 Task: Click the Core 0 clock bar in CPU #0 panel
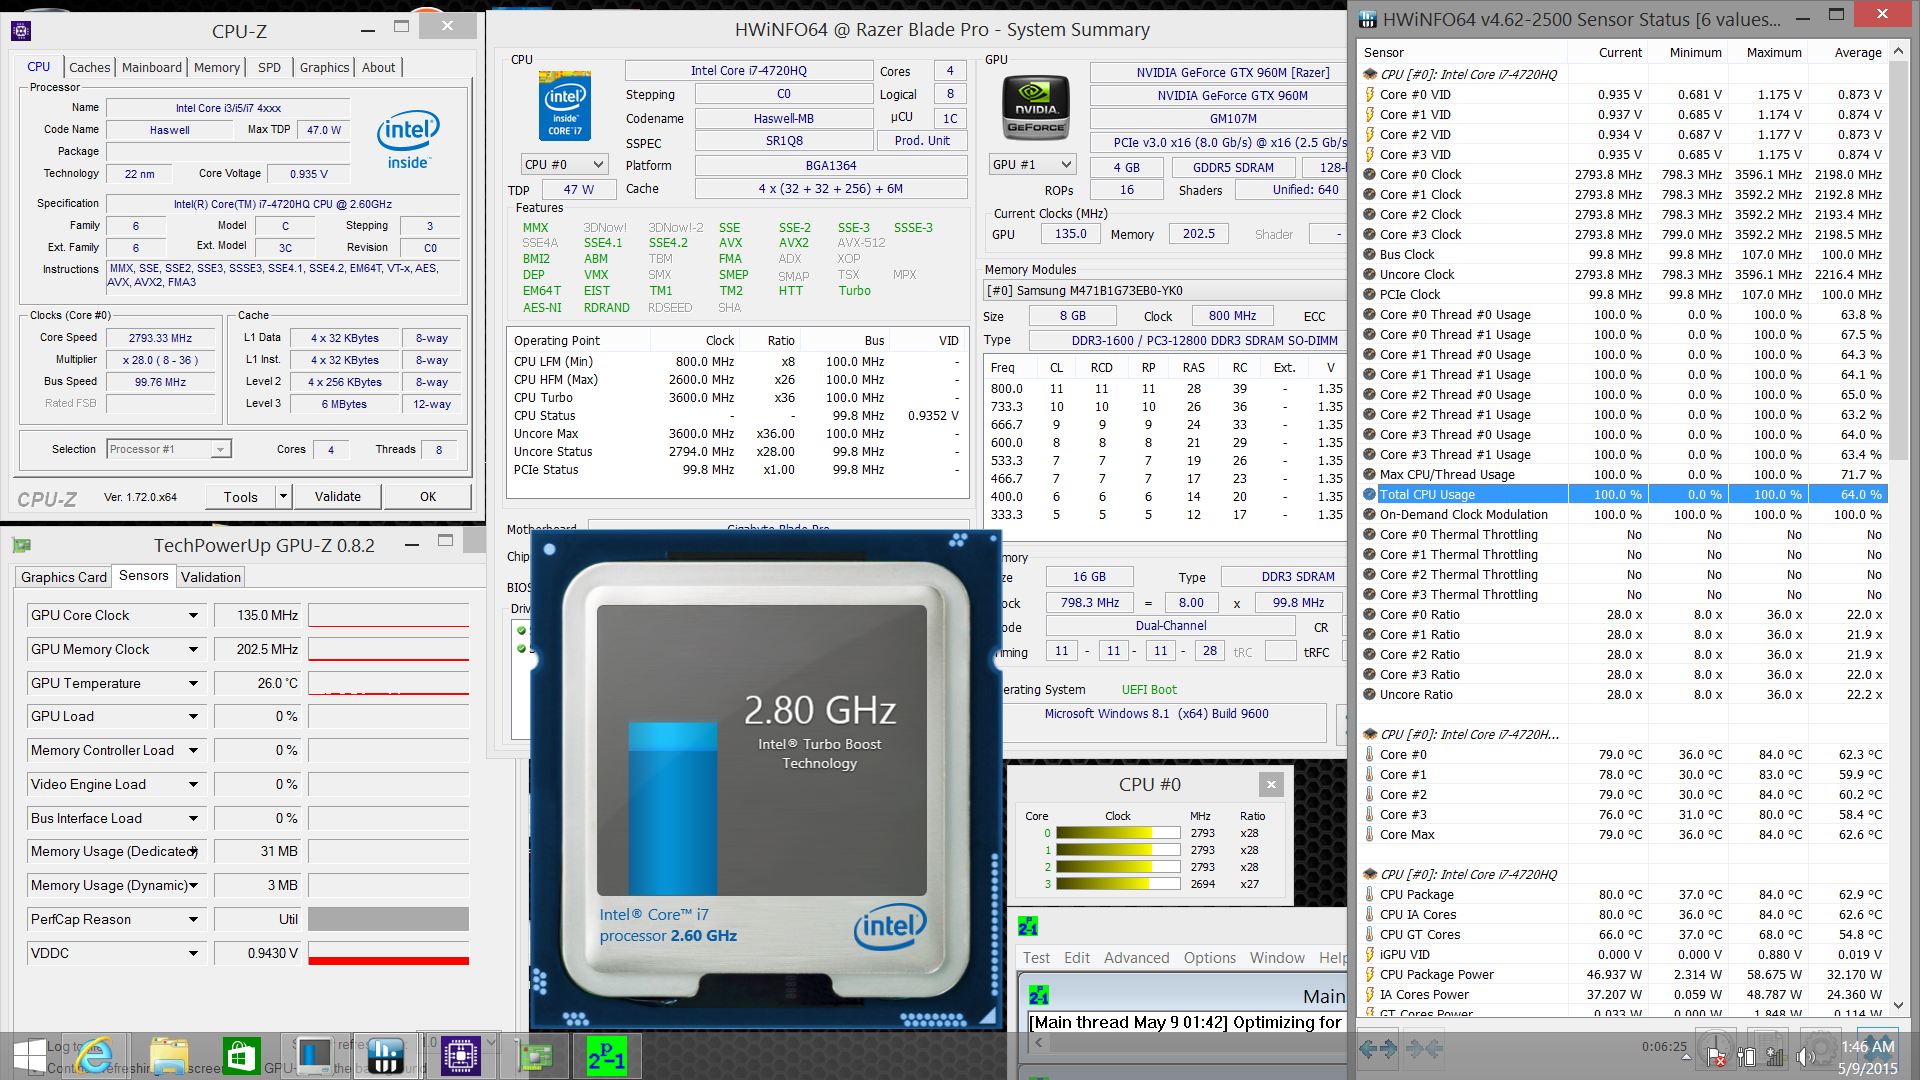1117,833
